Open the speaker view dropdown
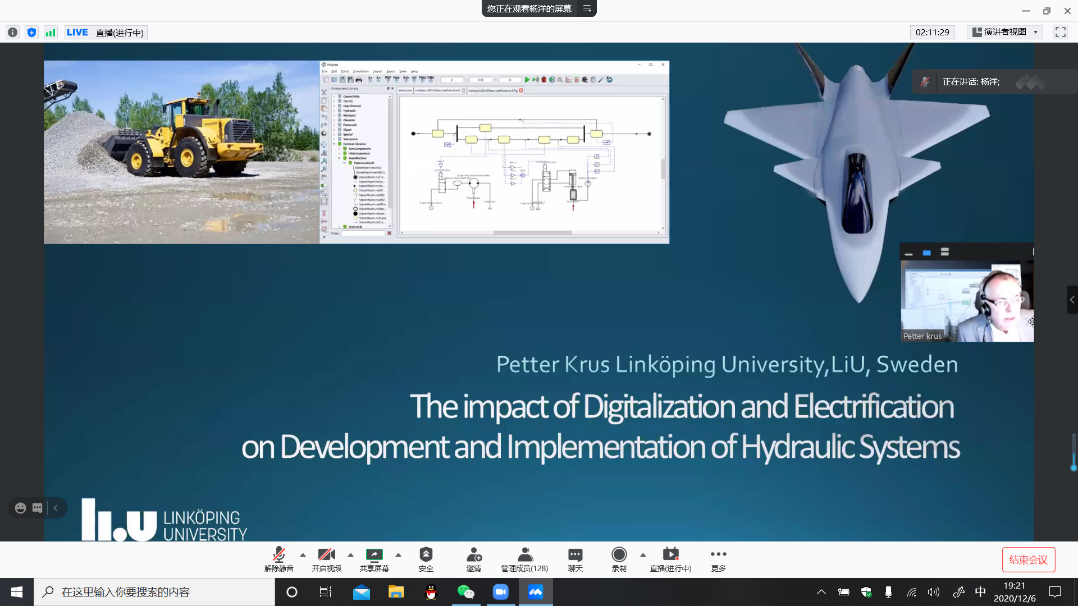The height and width of the screenshot is (606, 1078). coord(1005,32)
